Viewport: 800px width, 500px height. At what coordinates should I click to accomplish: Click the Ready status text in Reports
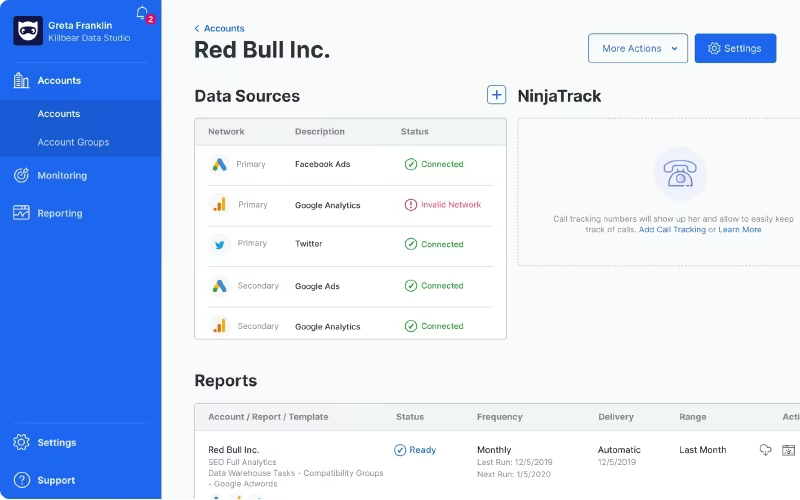[422, 449]
